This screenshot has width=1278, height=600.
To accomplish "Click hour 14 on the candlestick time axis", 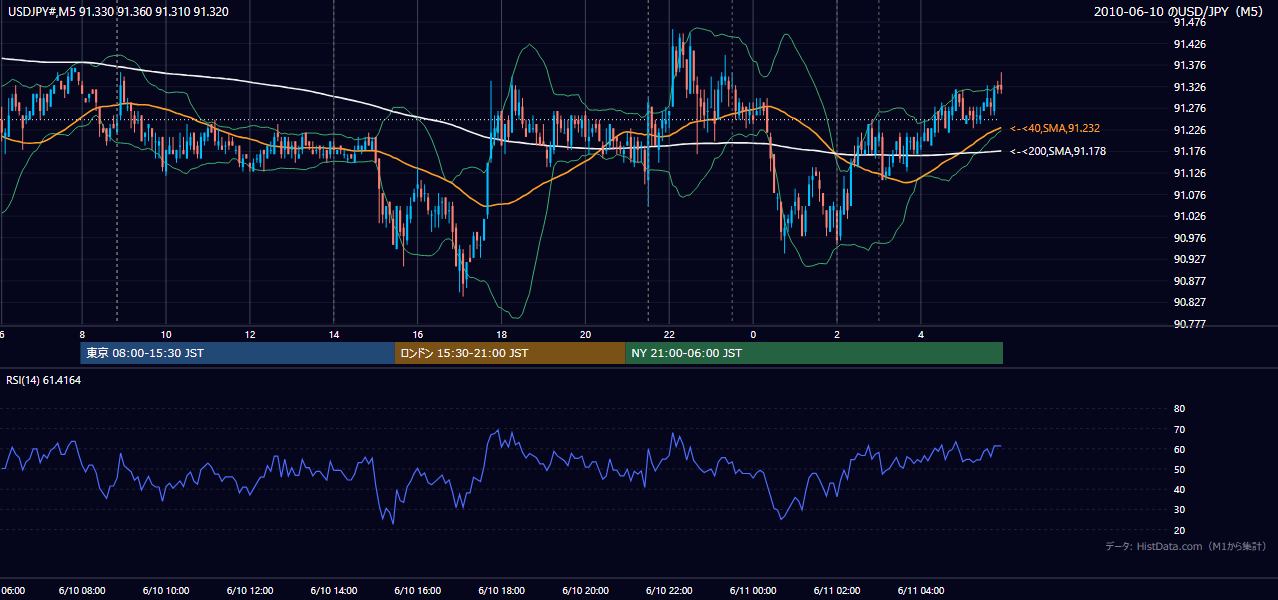I will tap(334, 334).
